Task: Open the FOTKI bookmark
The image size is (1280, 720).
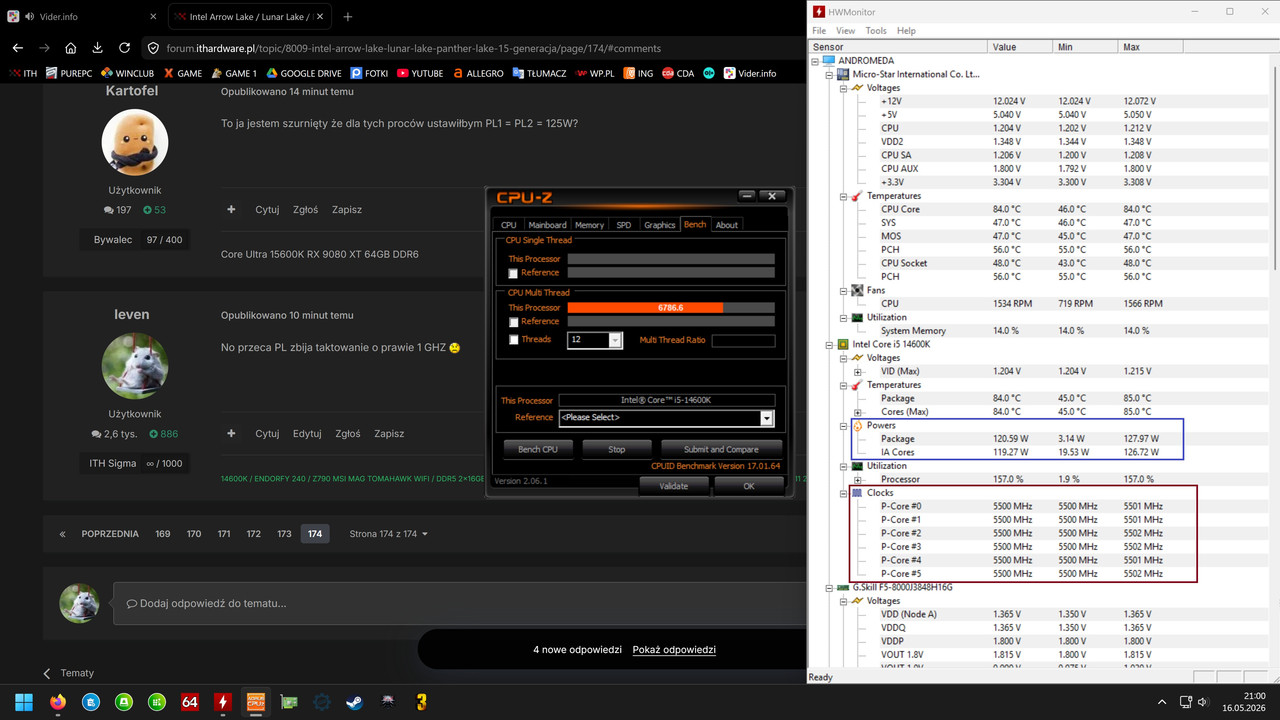Action: pos(369,73)
